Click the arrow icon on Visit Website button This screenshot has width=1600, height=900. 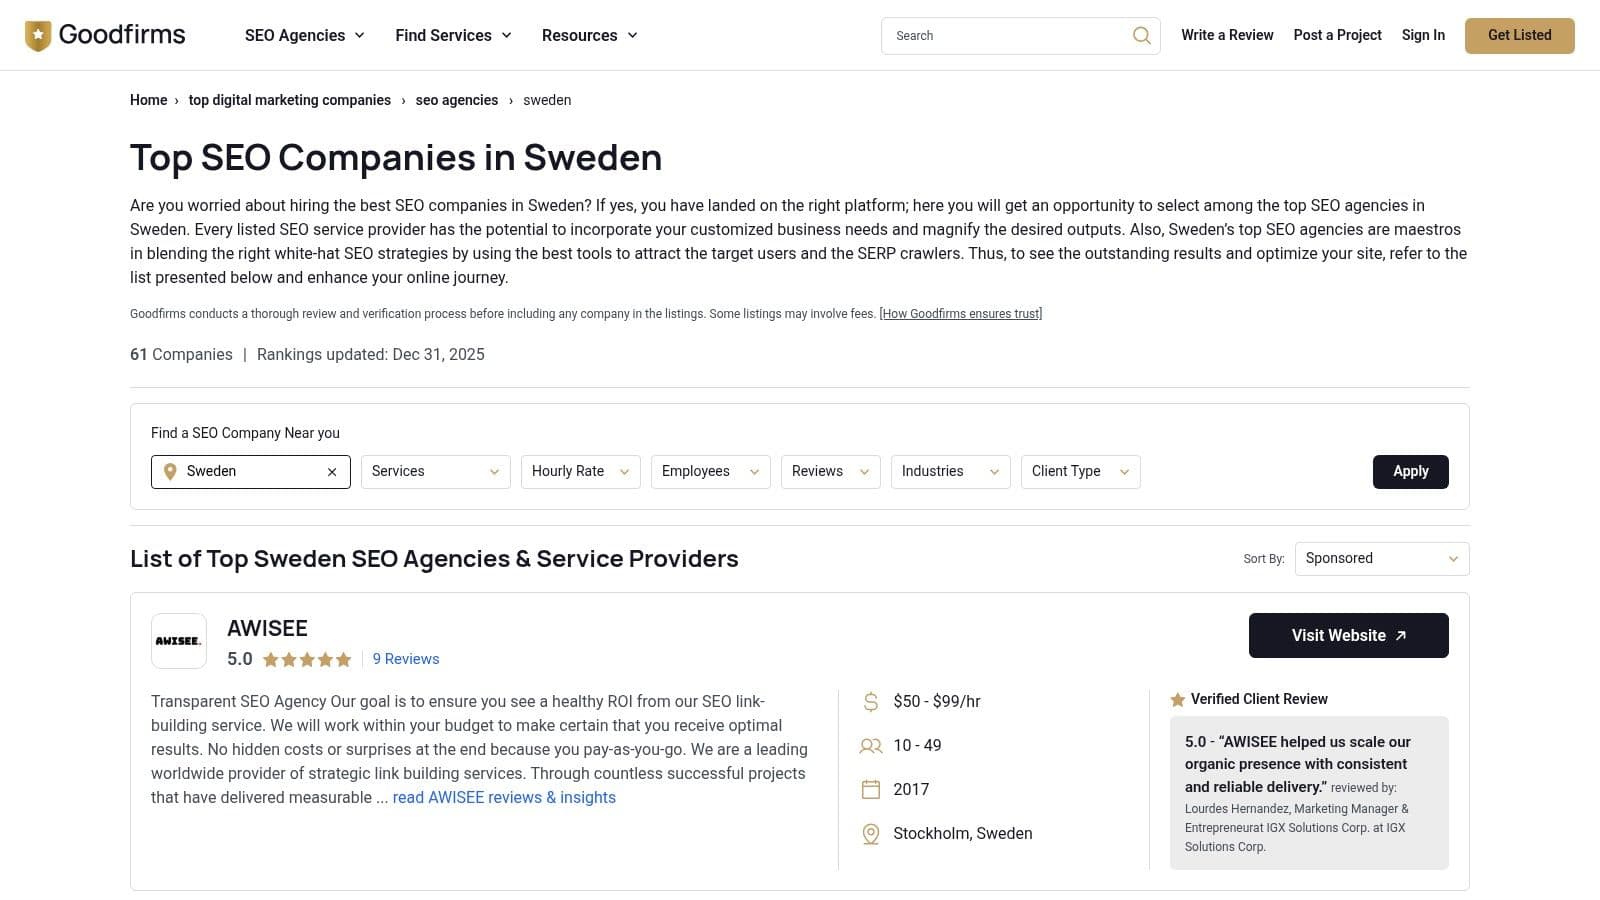[x=1400, y=635]
